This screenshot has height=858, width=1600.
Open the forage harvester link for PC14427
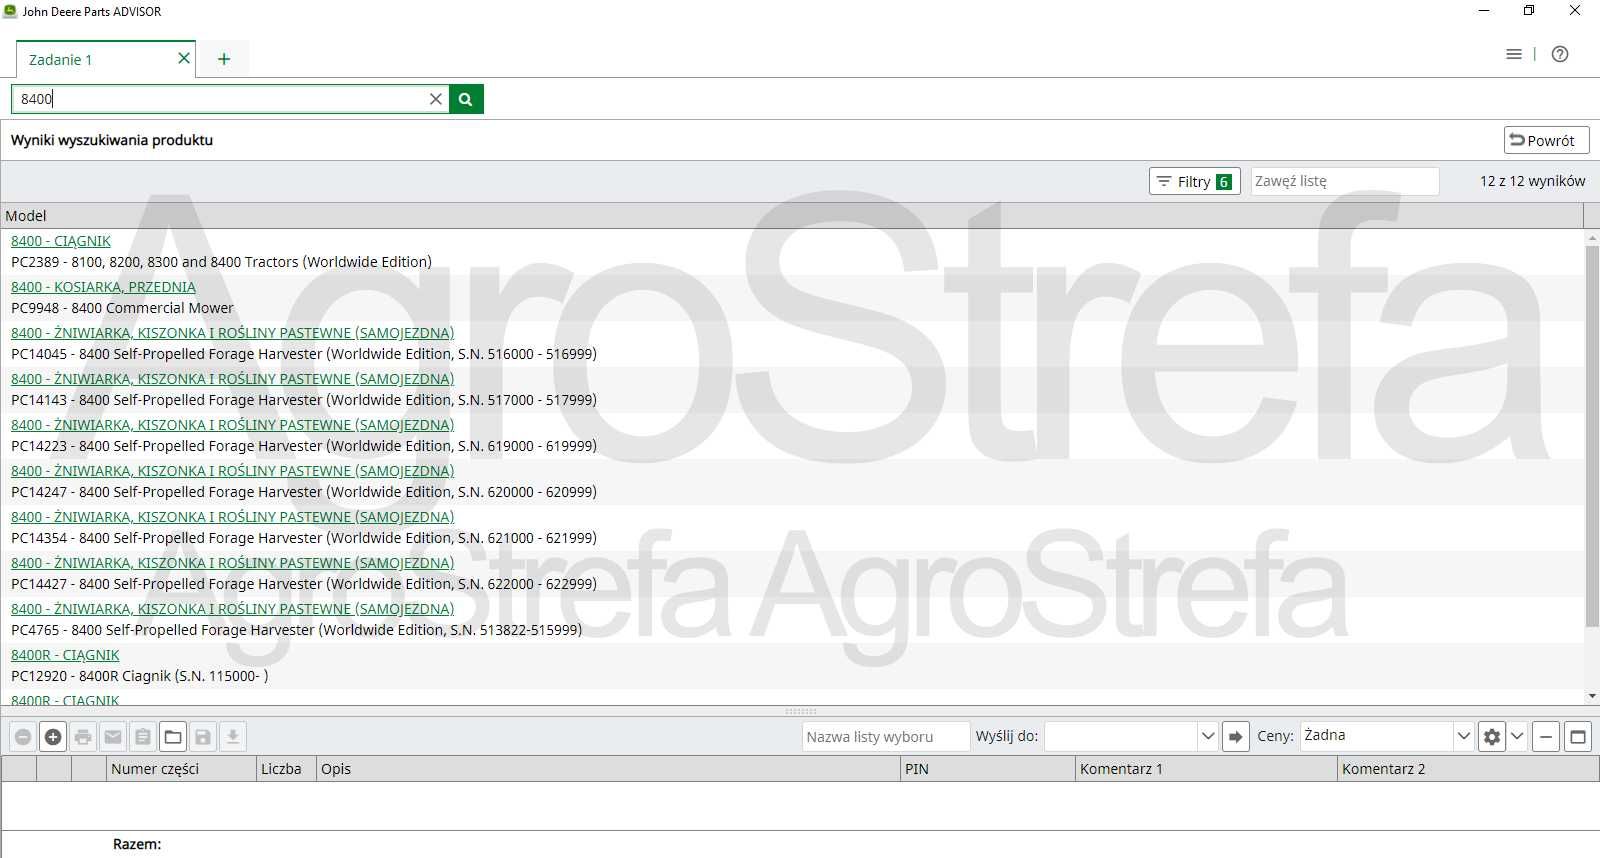[232, 563]
